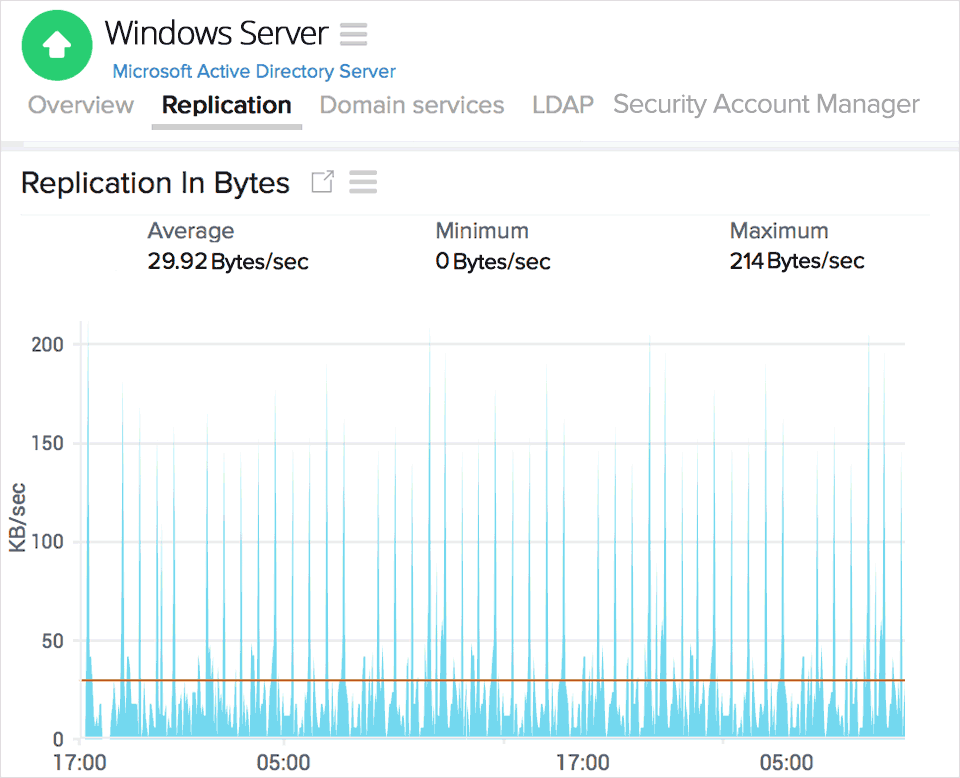
Task: Click the Average value 29.92 Bytes/sec
Action: pyautogui.click(x=227, y=261)
